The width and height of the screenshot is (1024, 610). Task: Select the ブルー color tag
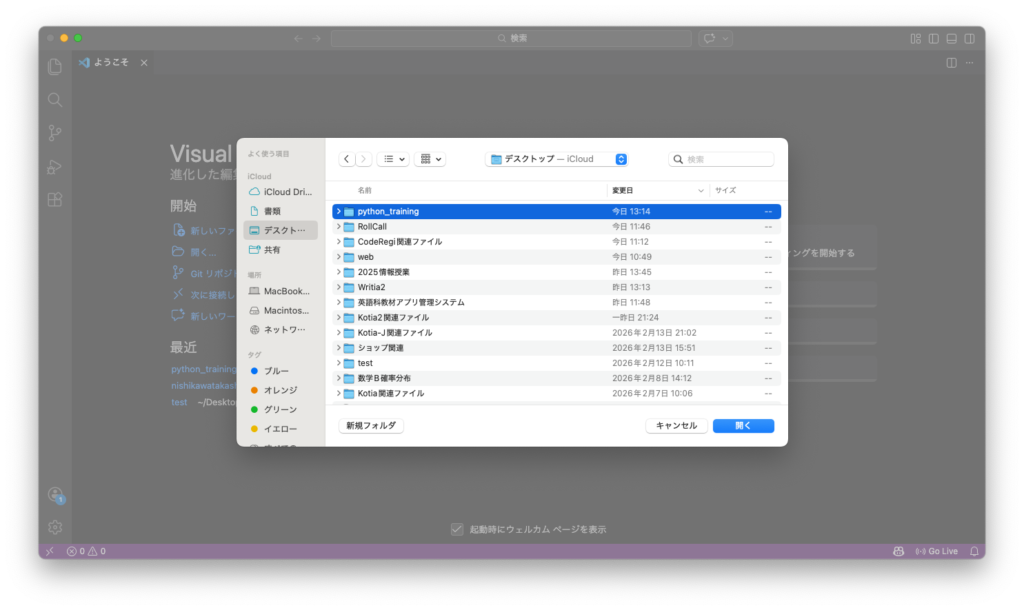(276, 371)
